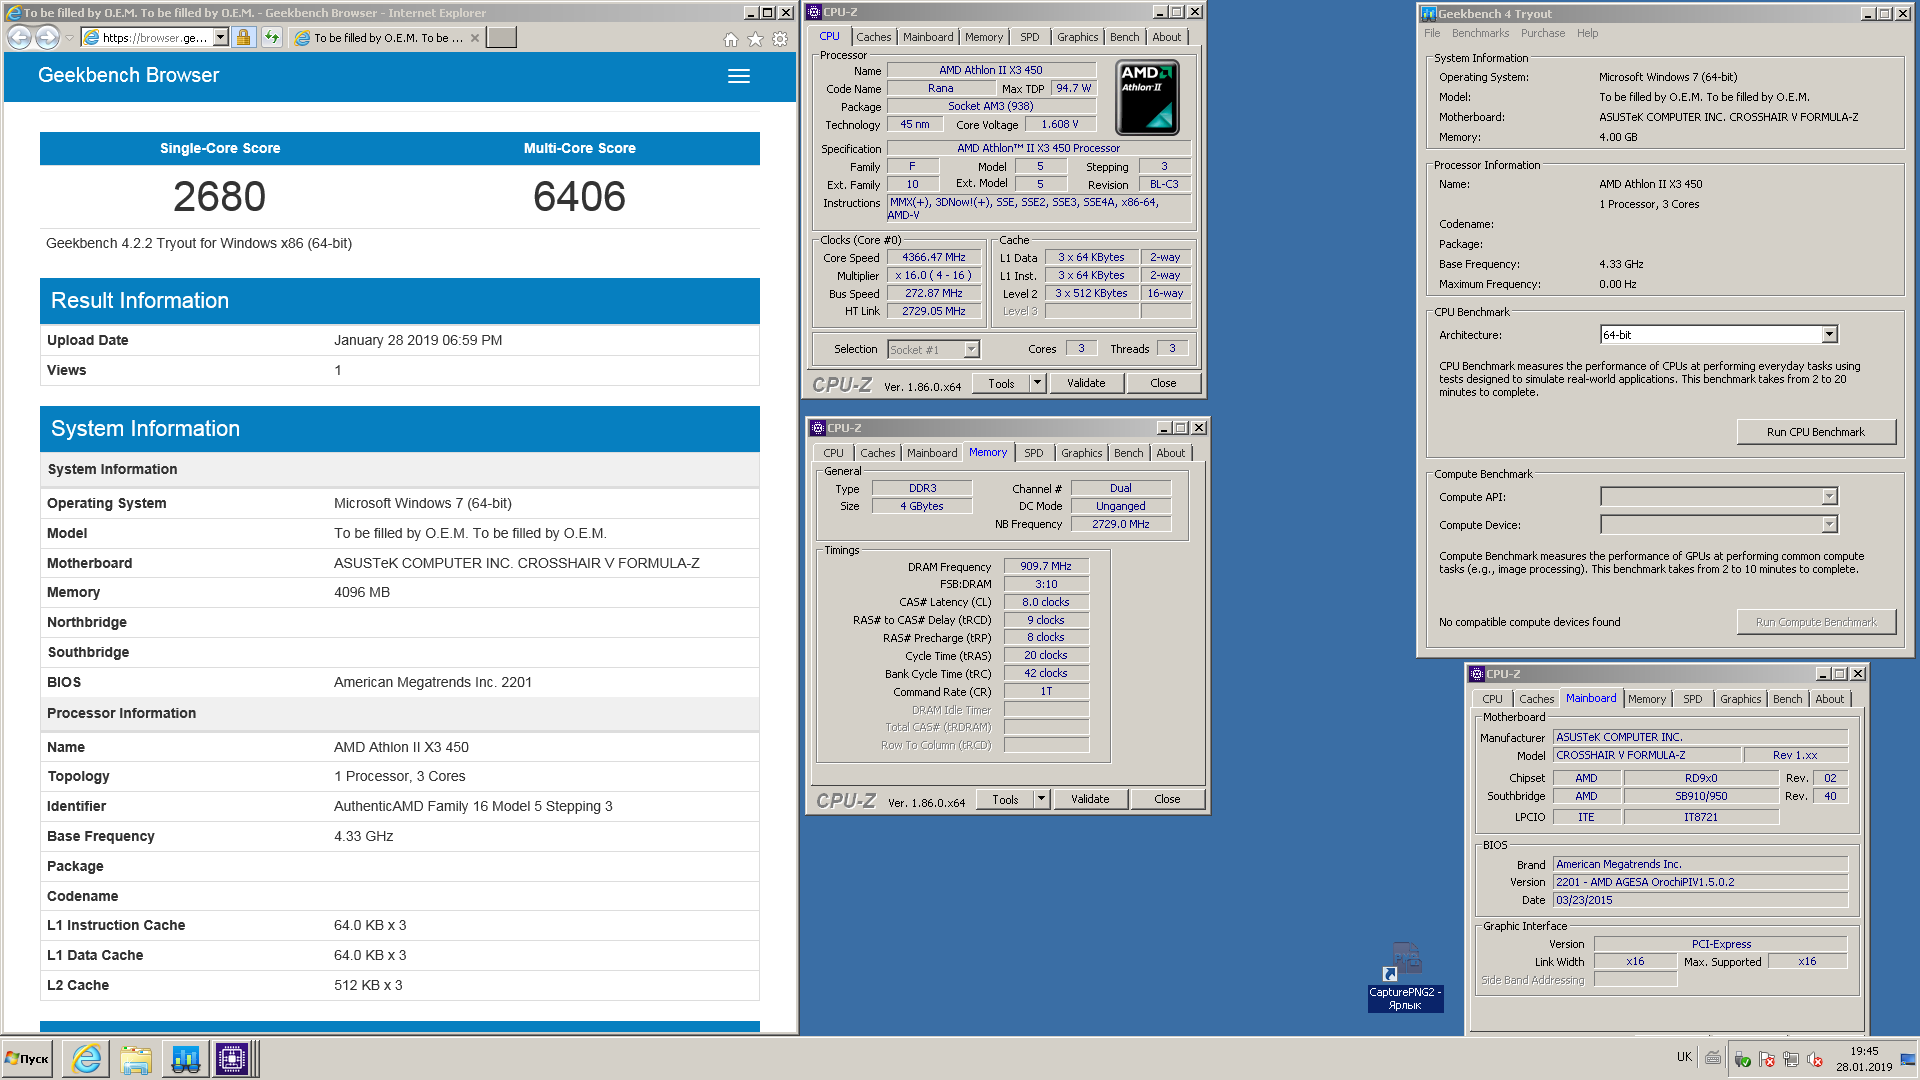1920x1080 pixels.
Task: Switch to CPU tab in Memory CPU-Z window
Action: click(834, 453)
